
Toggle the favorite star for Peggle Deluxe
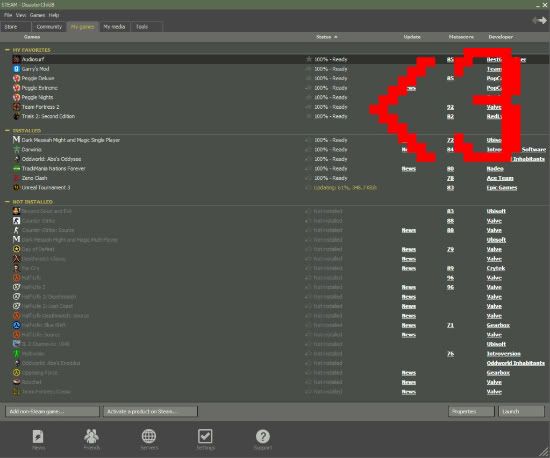308,78
